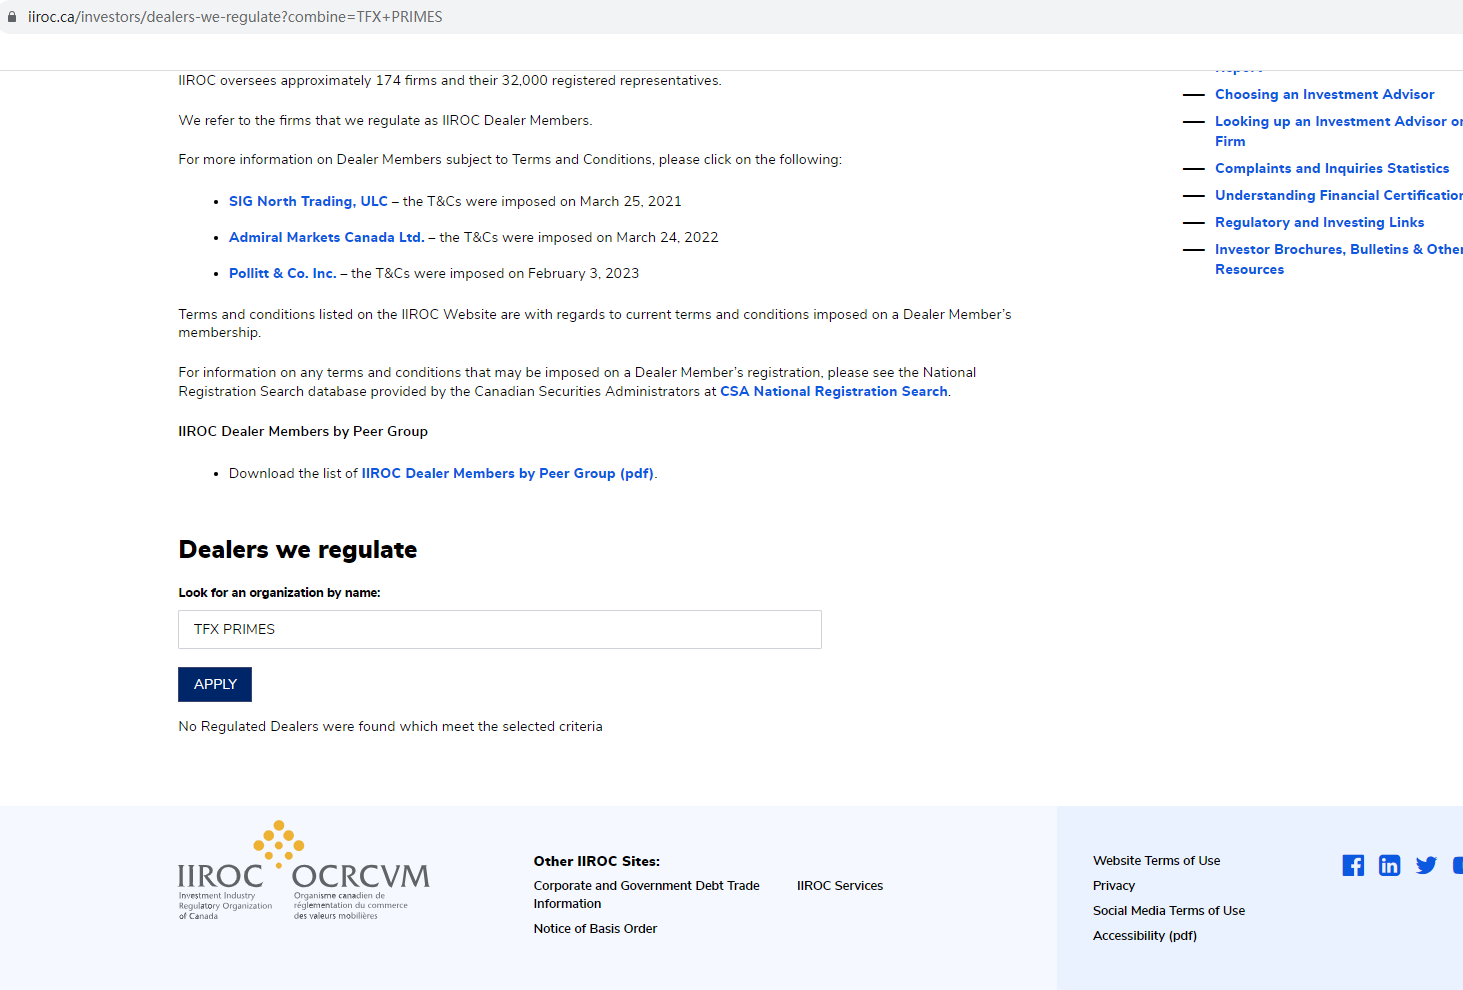Viewport: 1463px width, 990px height.
Task: Open the Facebook social icon
Action: coord(1353,866)
